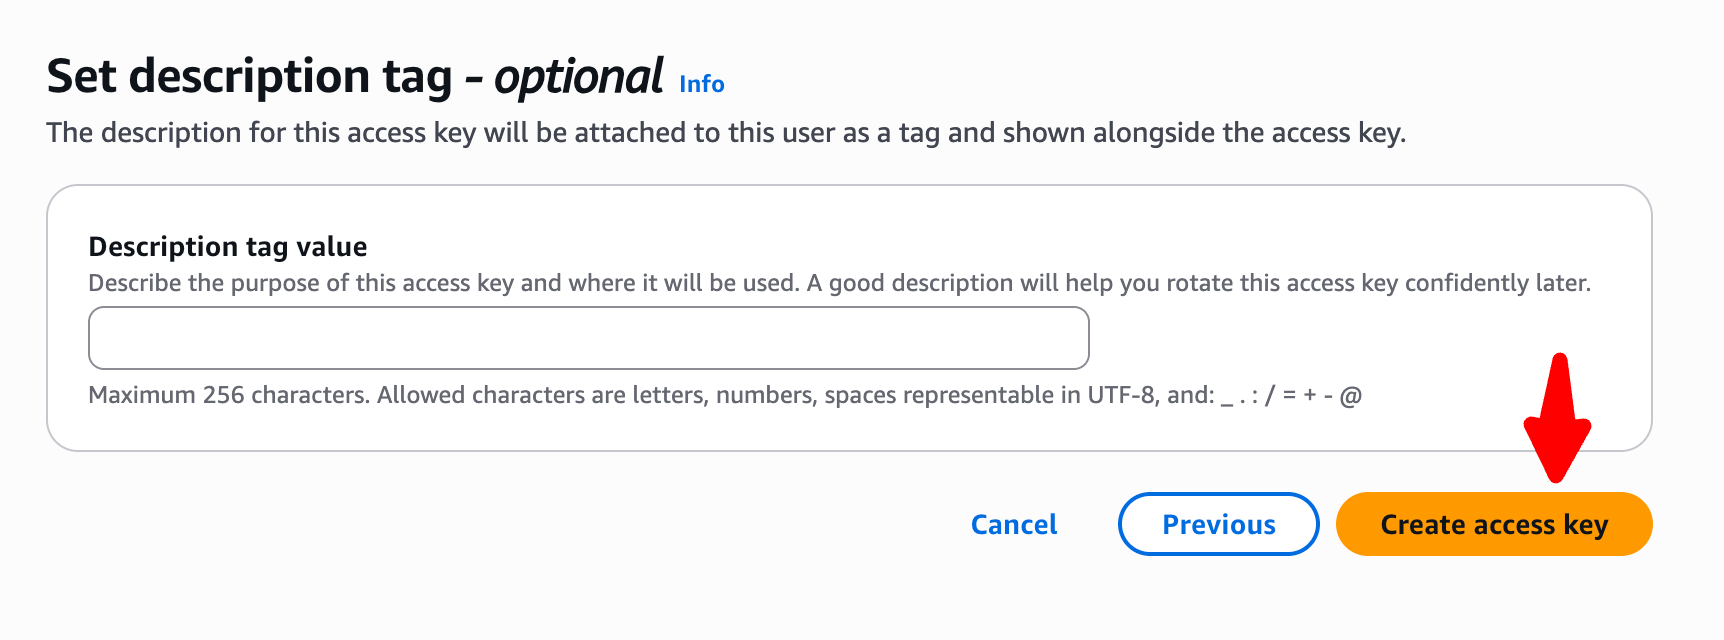
Task: Click the italic "optional" word in heading
Action: point(578,77)
